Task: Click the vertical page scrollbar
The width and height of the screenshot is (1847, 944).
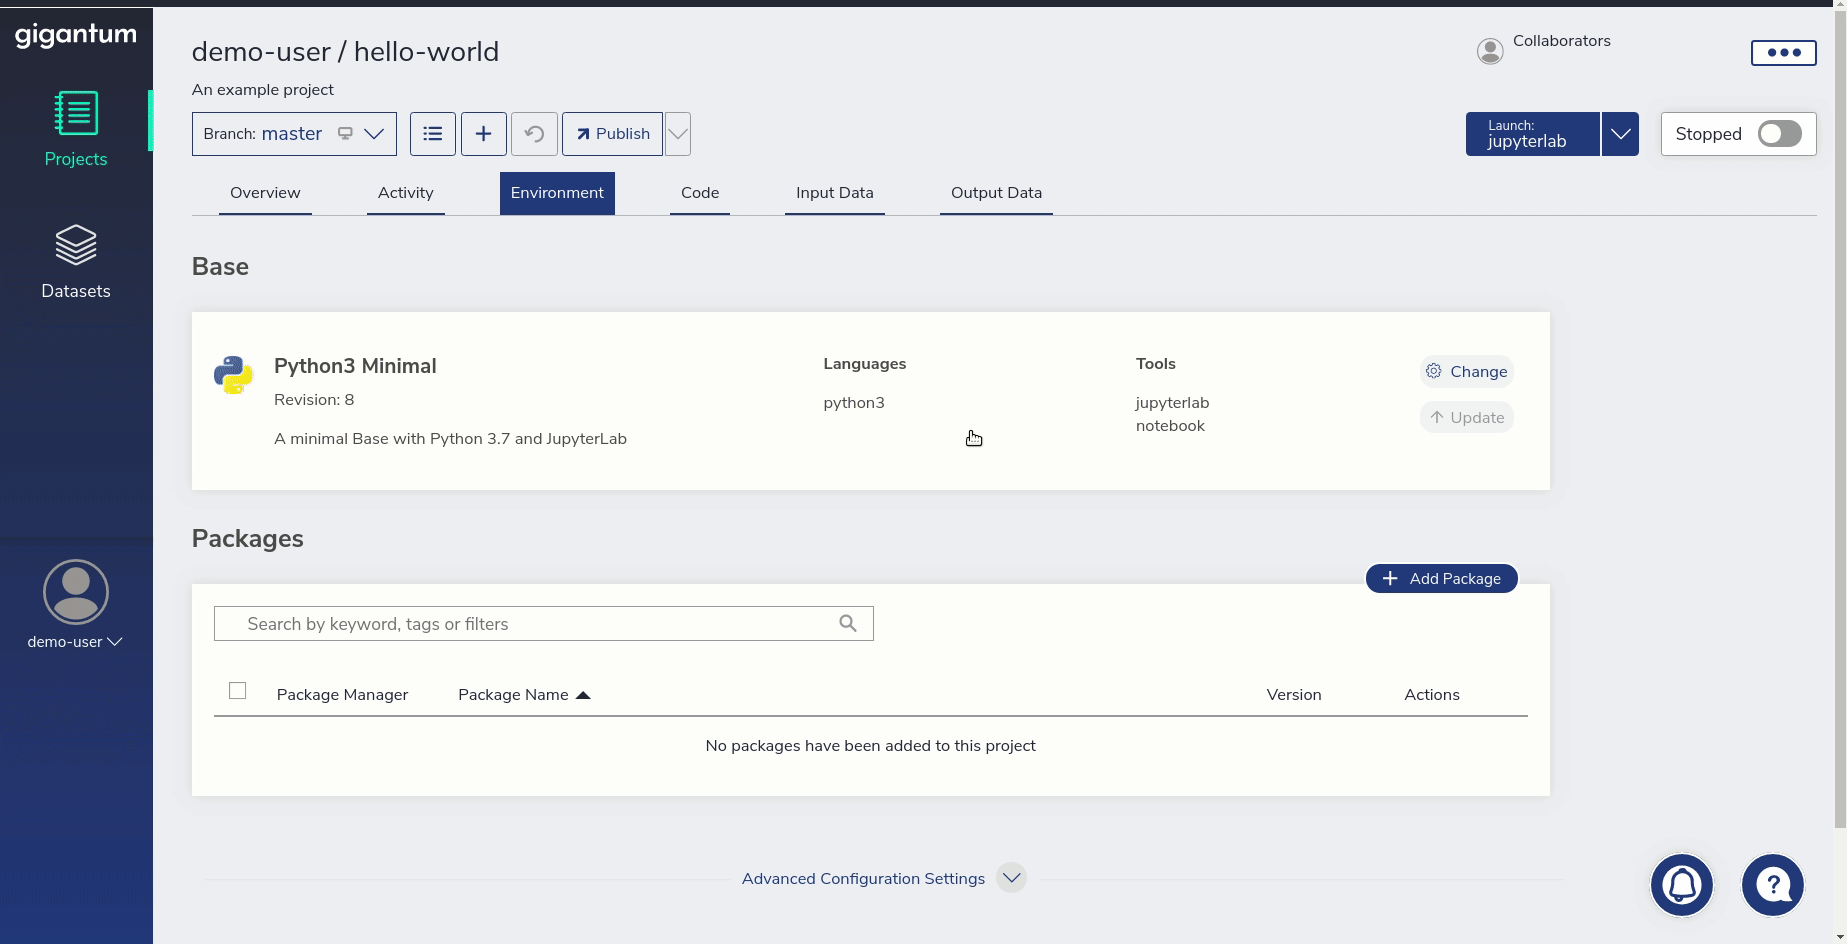Action: click(x=1840, y=420)
